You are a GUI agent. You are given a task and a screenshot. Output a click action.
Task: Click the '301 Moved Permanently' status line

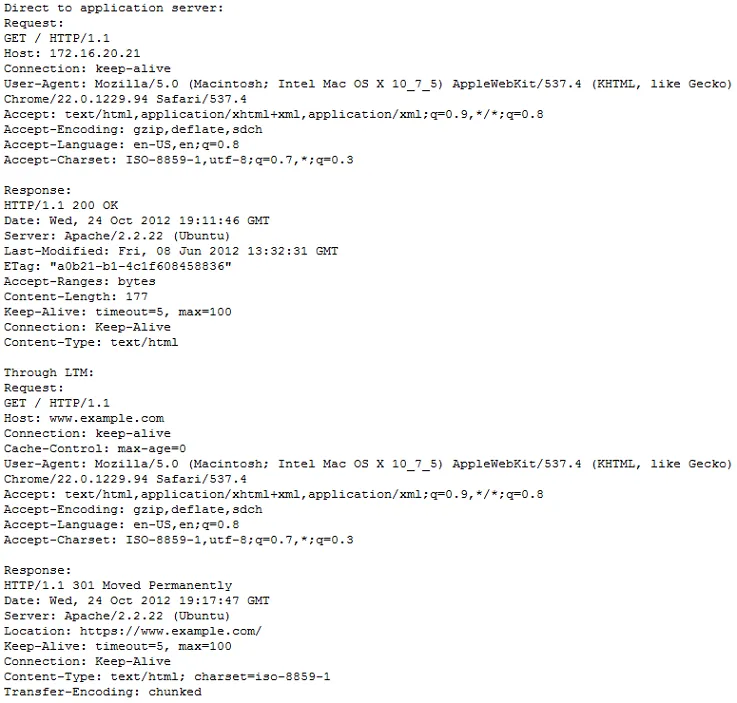click(118, 586)
